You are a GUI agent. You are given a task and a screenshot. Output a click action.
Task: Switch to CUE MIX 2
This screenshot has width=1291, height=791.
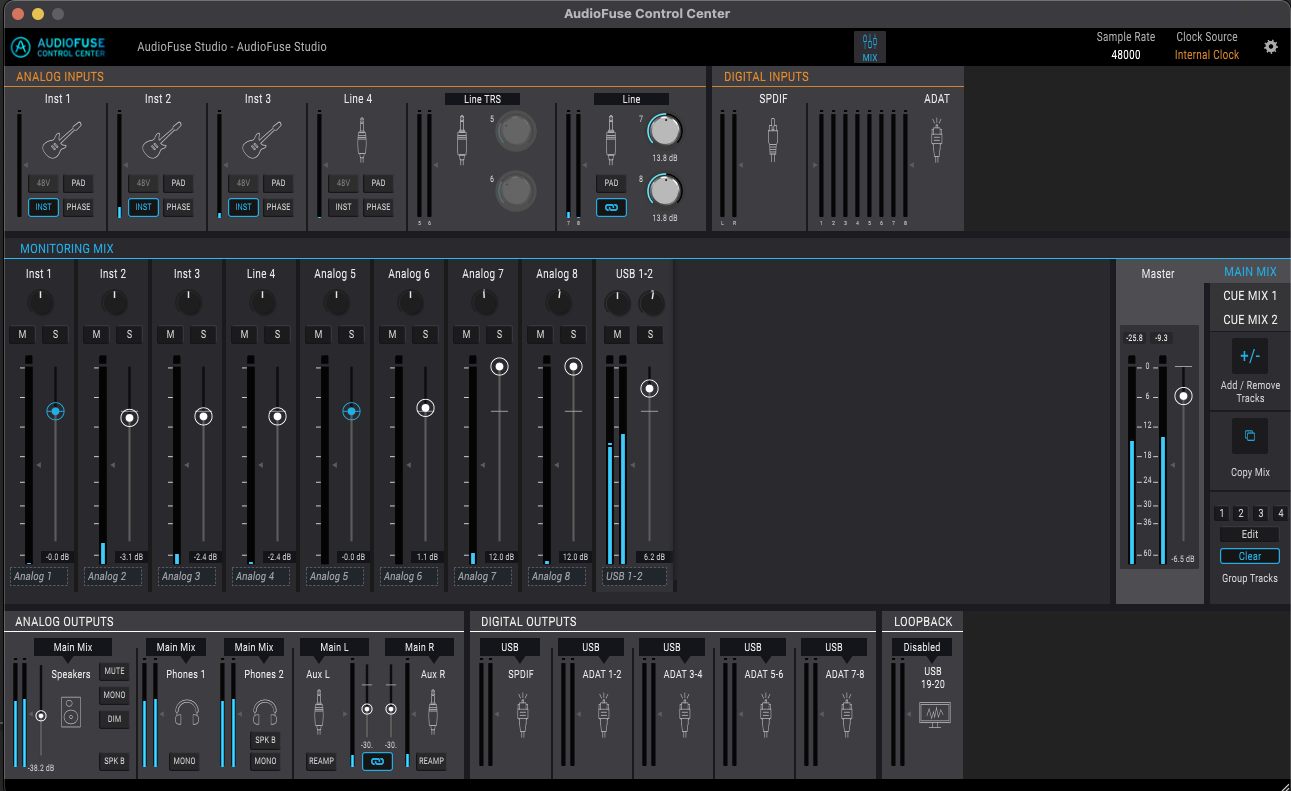[1250, 320]
